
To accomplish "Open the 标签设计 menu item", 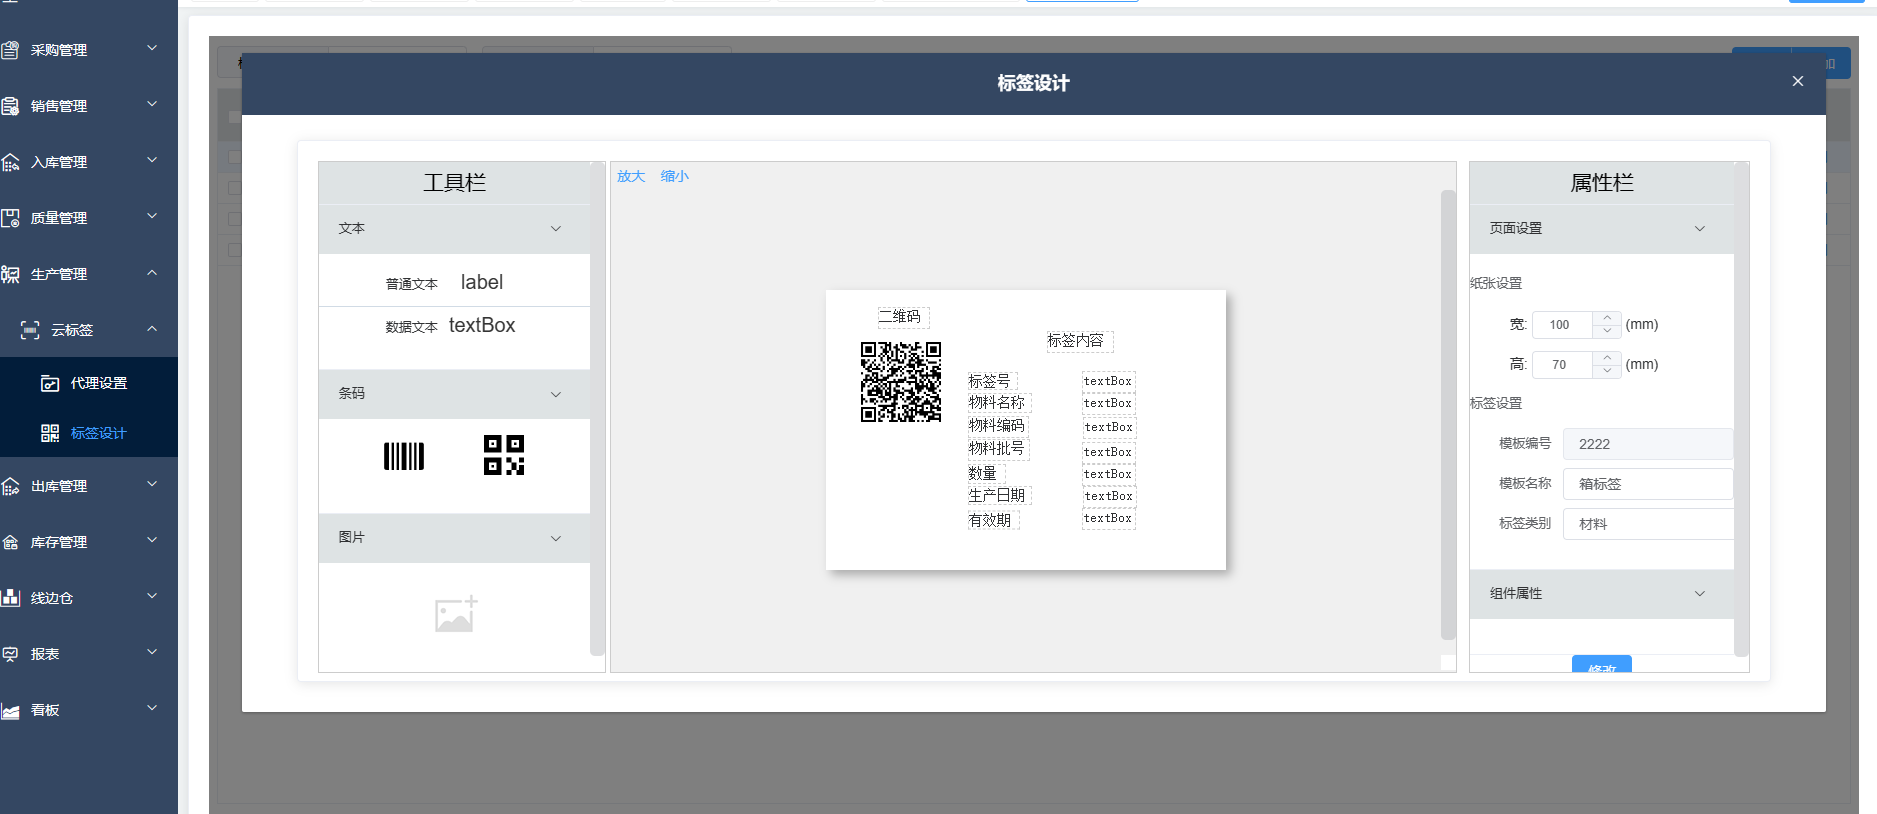I will [x=98, y=433].
